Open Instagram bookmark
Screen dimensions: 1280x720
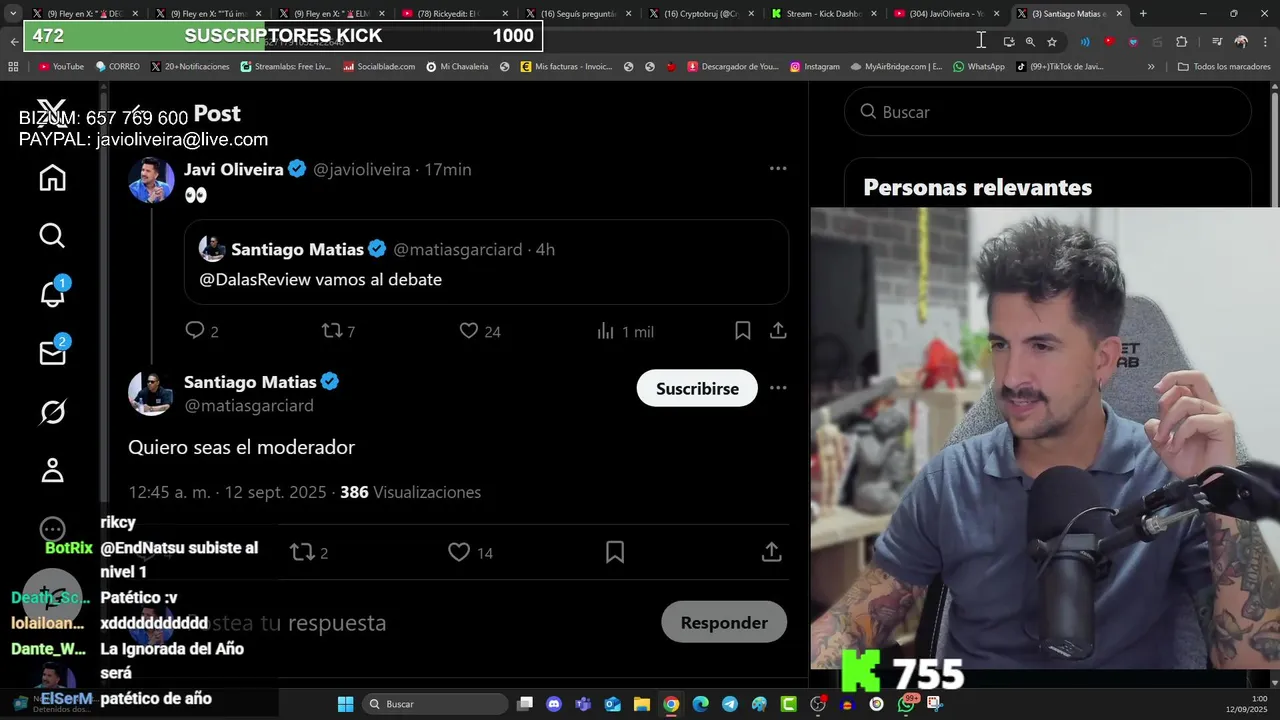click(815, 67)
